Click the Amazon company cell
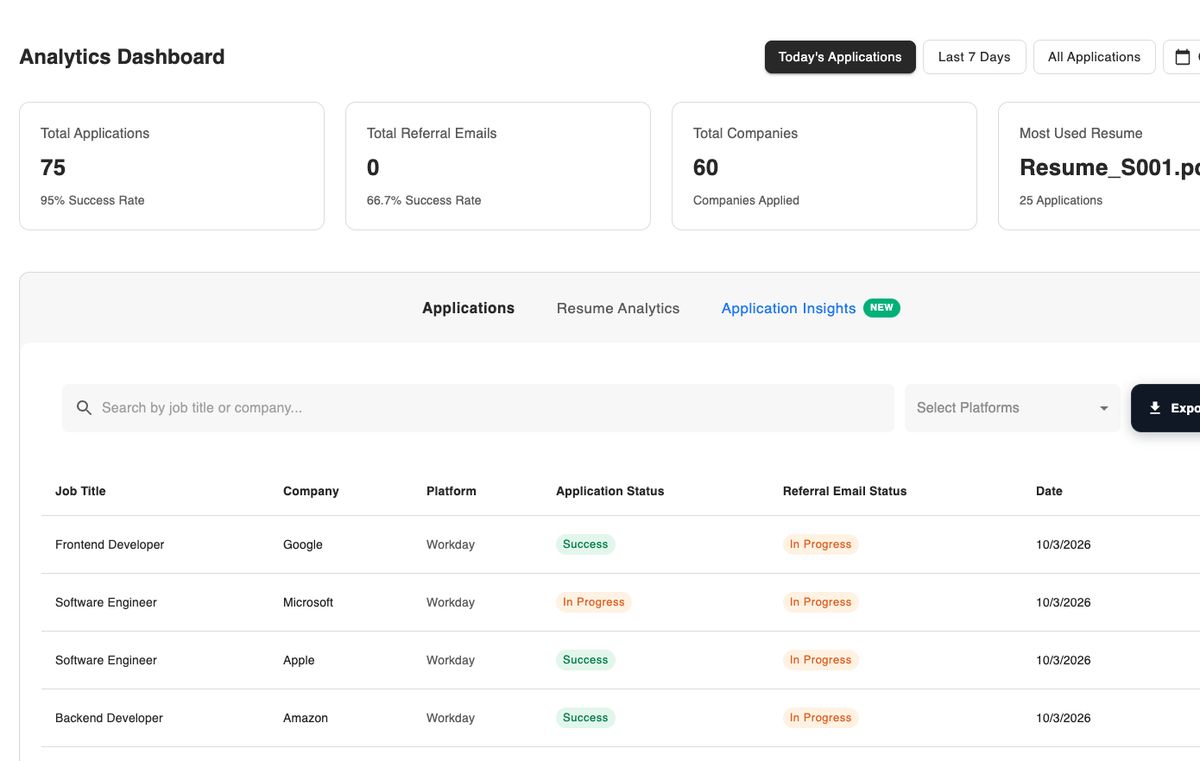Screen dimensions: 1200x761 (305, 718)
